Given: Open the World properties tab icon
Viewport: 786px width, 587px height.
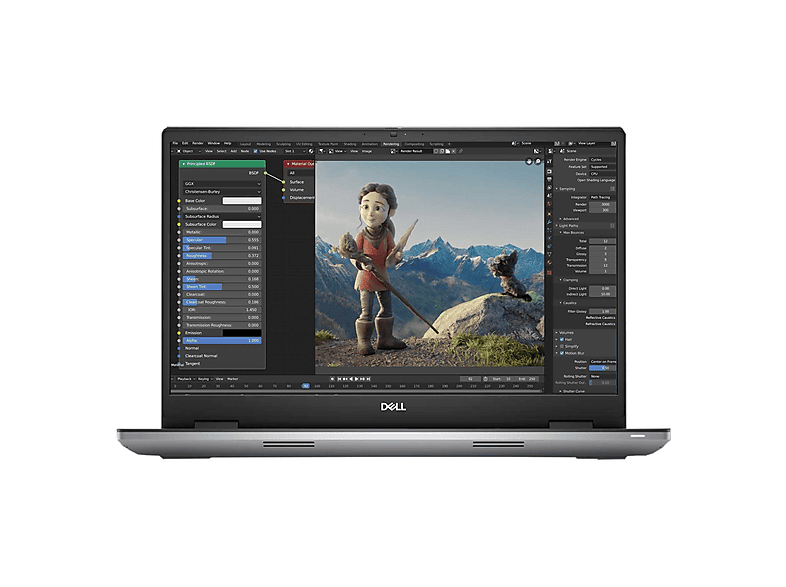Looking at the screenshot, I should 549,204.
